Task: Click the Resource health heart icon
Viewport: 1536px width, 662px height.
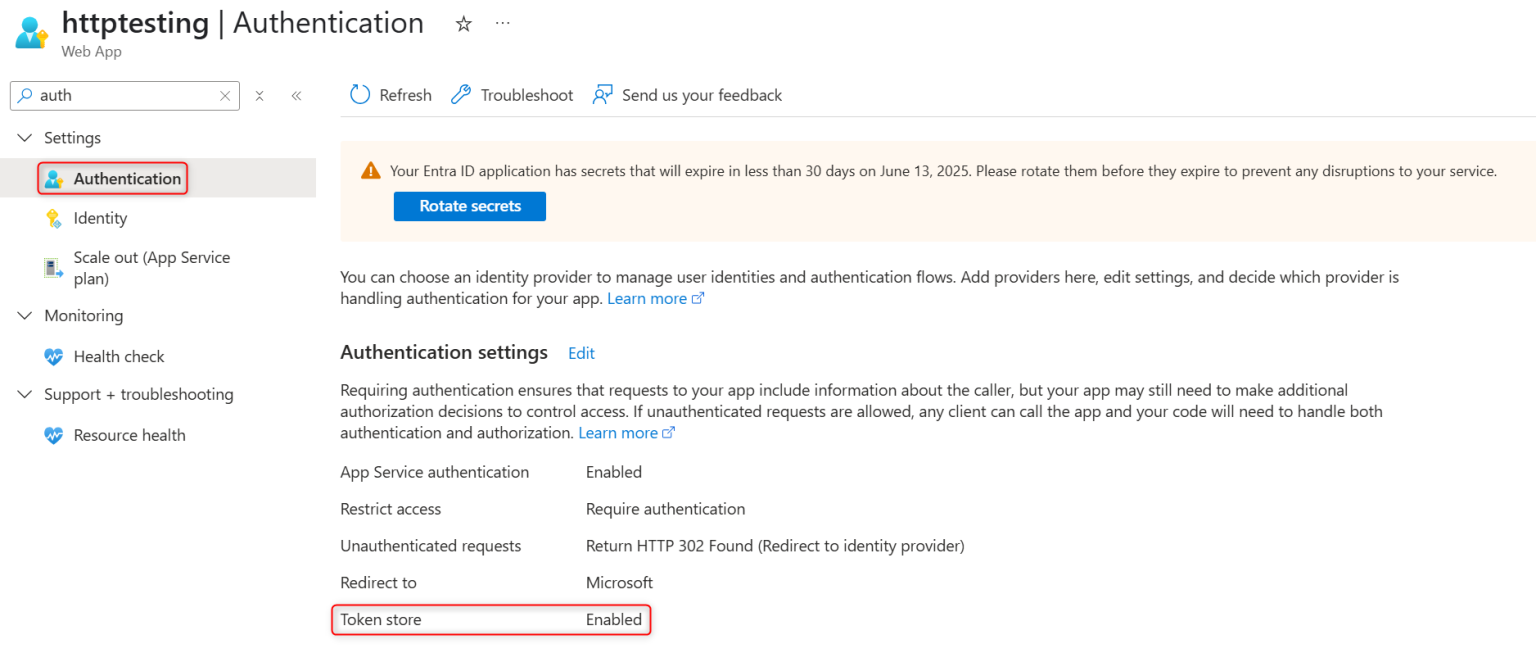Action: pyautogui.click(x=54, y=435)
